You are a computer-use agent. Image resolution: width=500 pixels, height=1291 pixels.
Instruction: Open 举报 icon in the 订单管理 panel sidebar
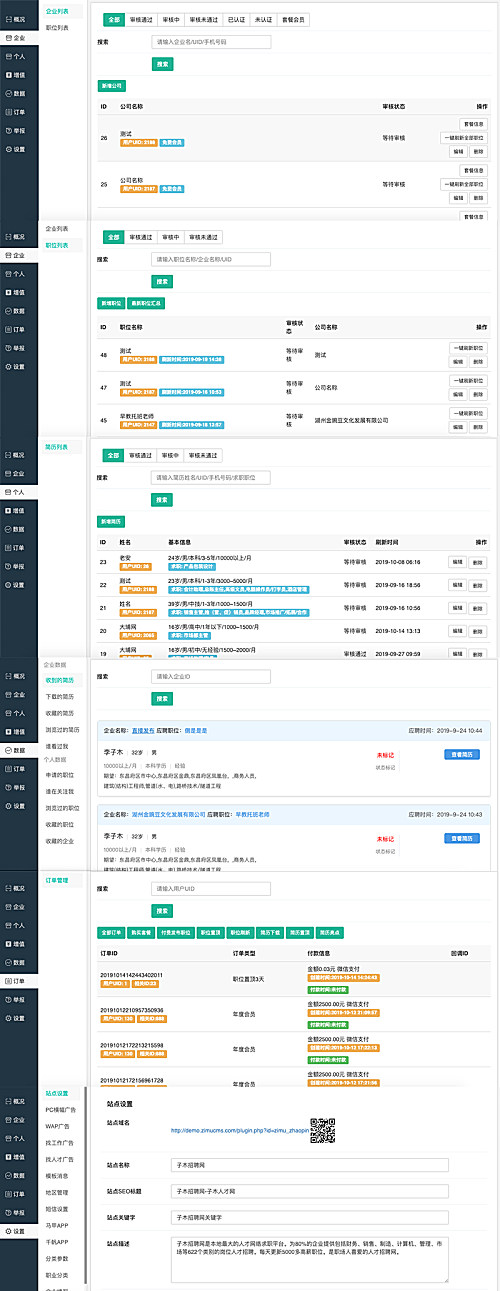point(9,1000)
